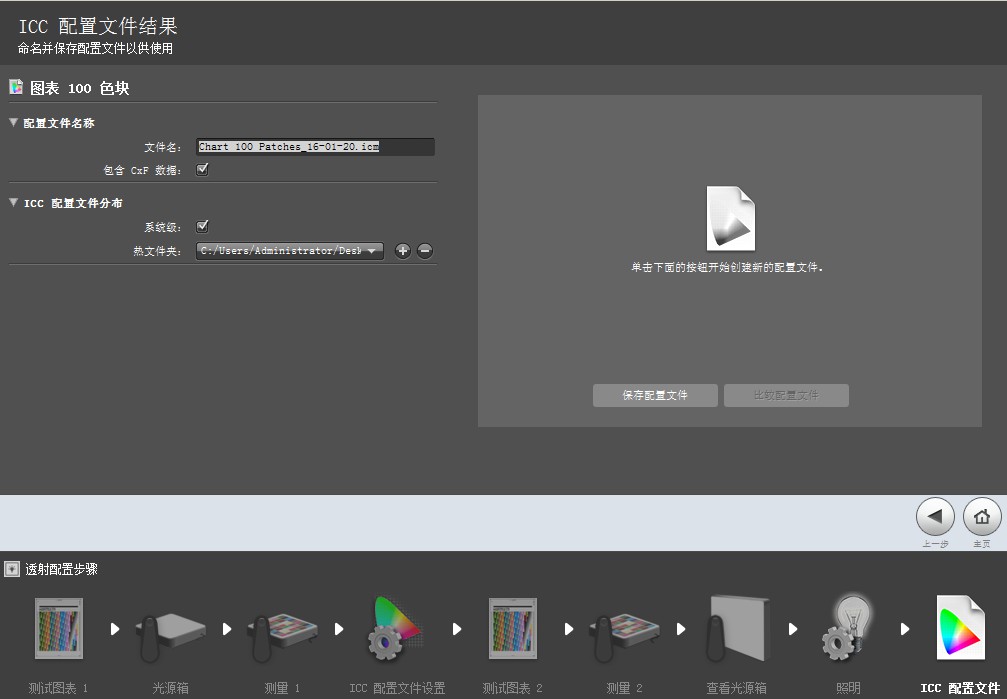Open the 热文件夹 path dropdown
The width and height of the screenshot is (1007, 699).
click(x=289, y=251)
